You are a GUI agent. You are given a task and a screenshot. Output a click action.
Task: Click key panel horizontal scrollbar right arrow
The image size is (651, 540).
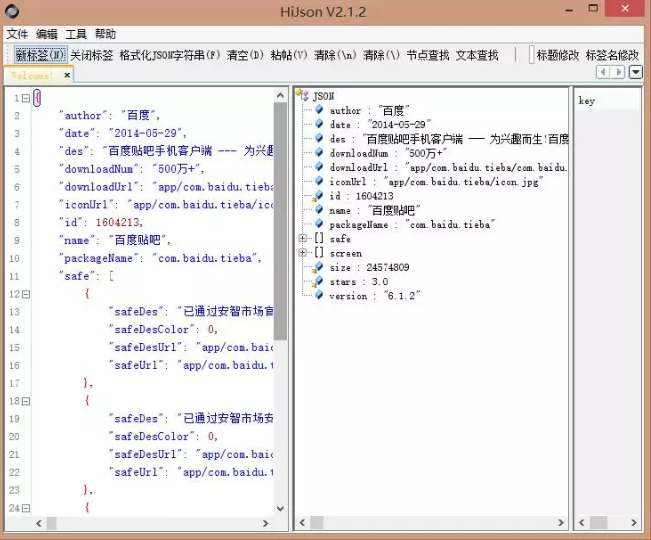pos(634,523)
